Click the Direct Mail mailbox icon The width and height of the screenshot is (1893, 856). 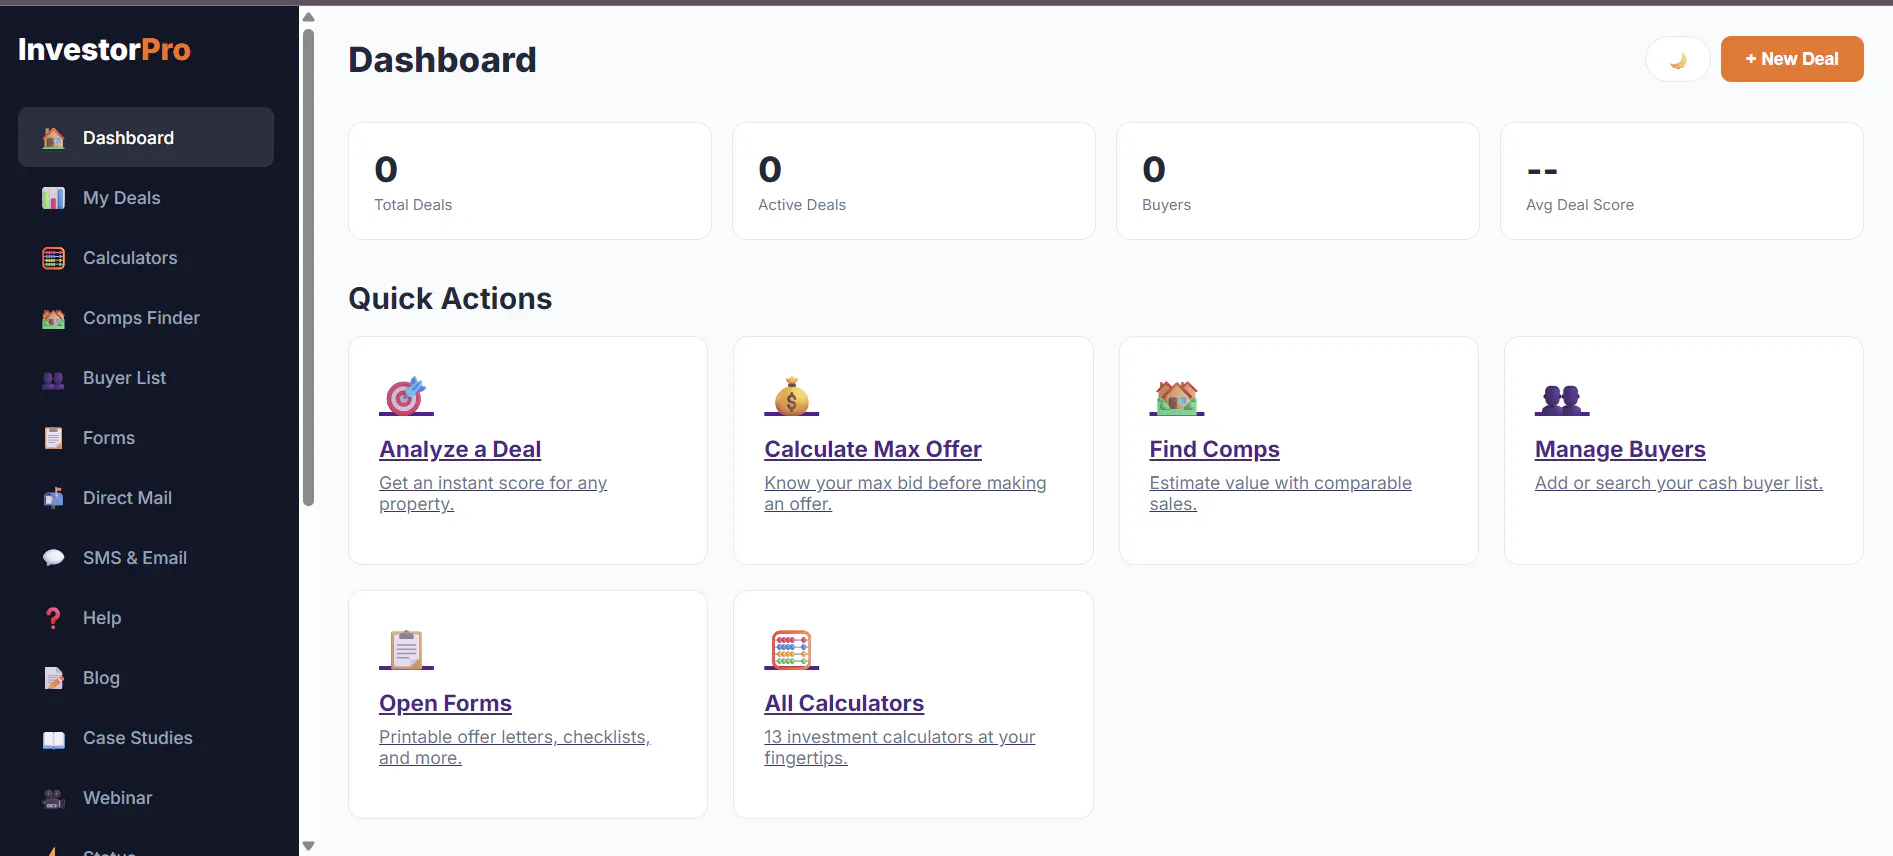coord(54,498)
